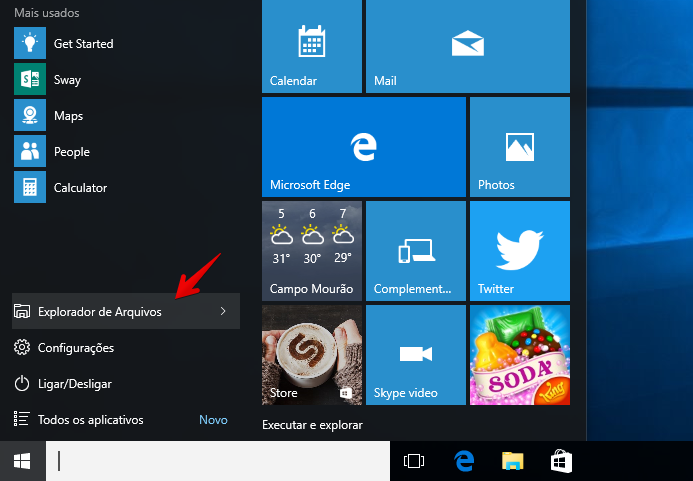
Task: Open the People app icon
Action: 30,151
